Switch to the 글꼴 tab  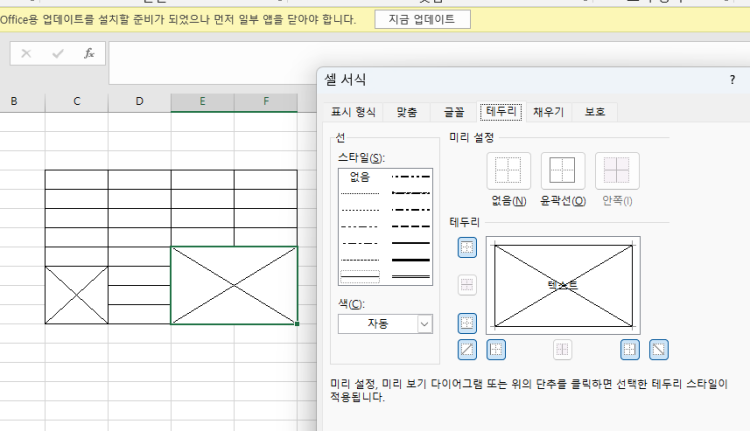click(453, 112)
